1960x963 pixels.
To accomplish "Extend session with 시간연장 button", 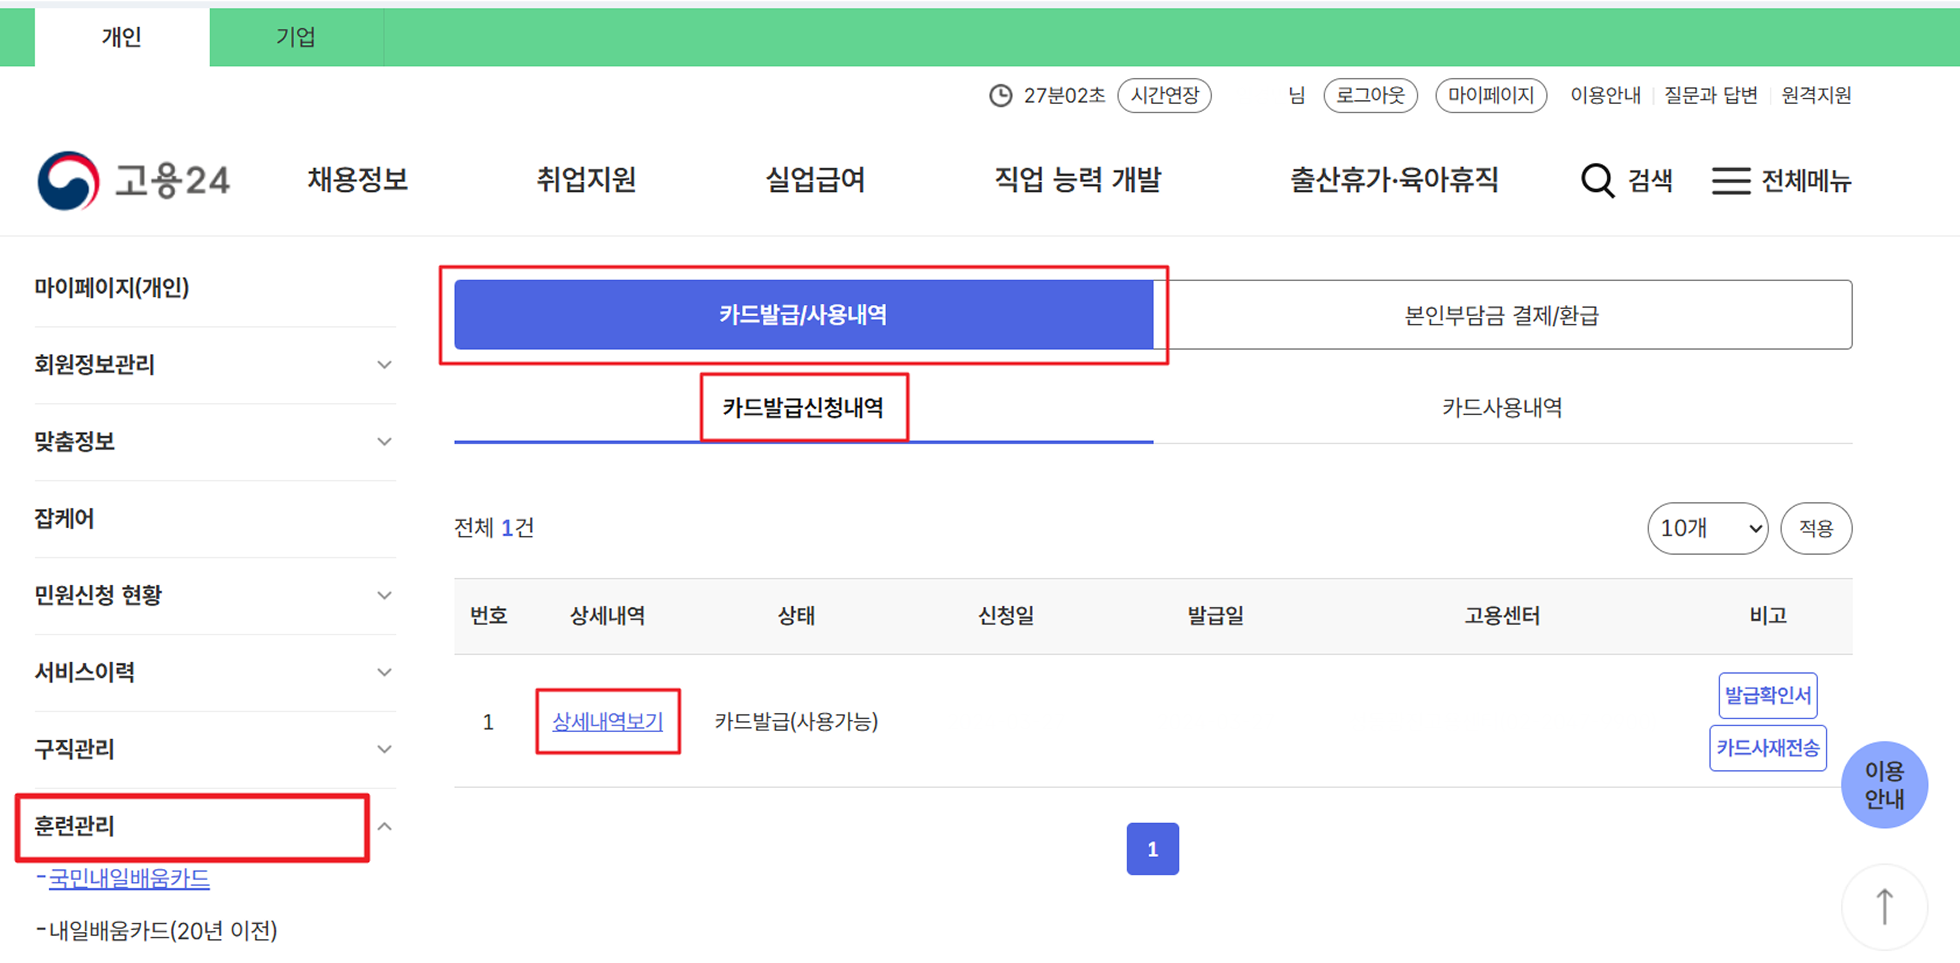I will click(x=1164, y=96).
